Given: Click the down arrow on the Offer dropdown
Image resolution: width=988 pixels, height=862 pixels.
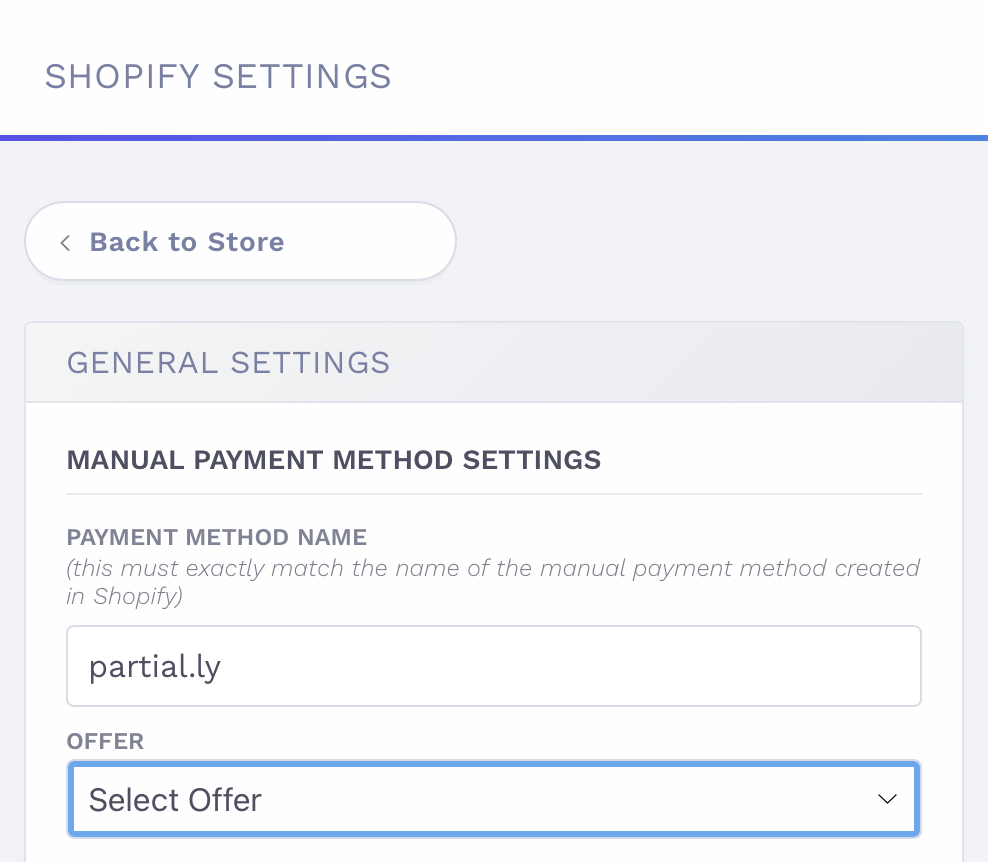Looking at the screenshot, I should (x=886, y=799).
